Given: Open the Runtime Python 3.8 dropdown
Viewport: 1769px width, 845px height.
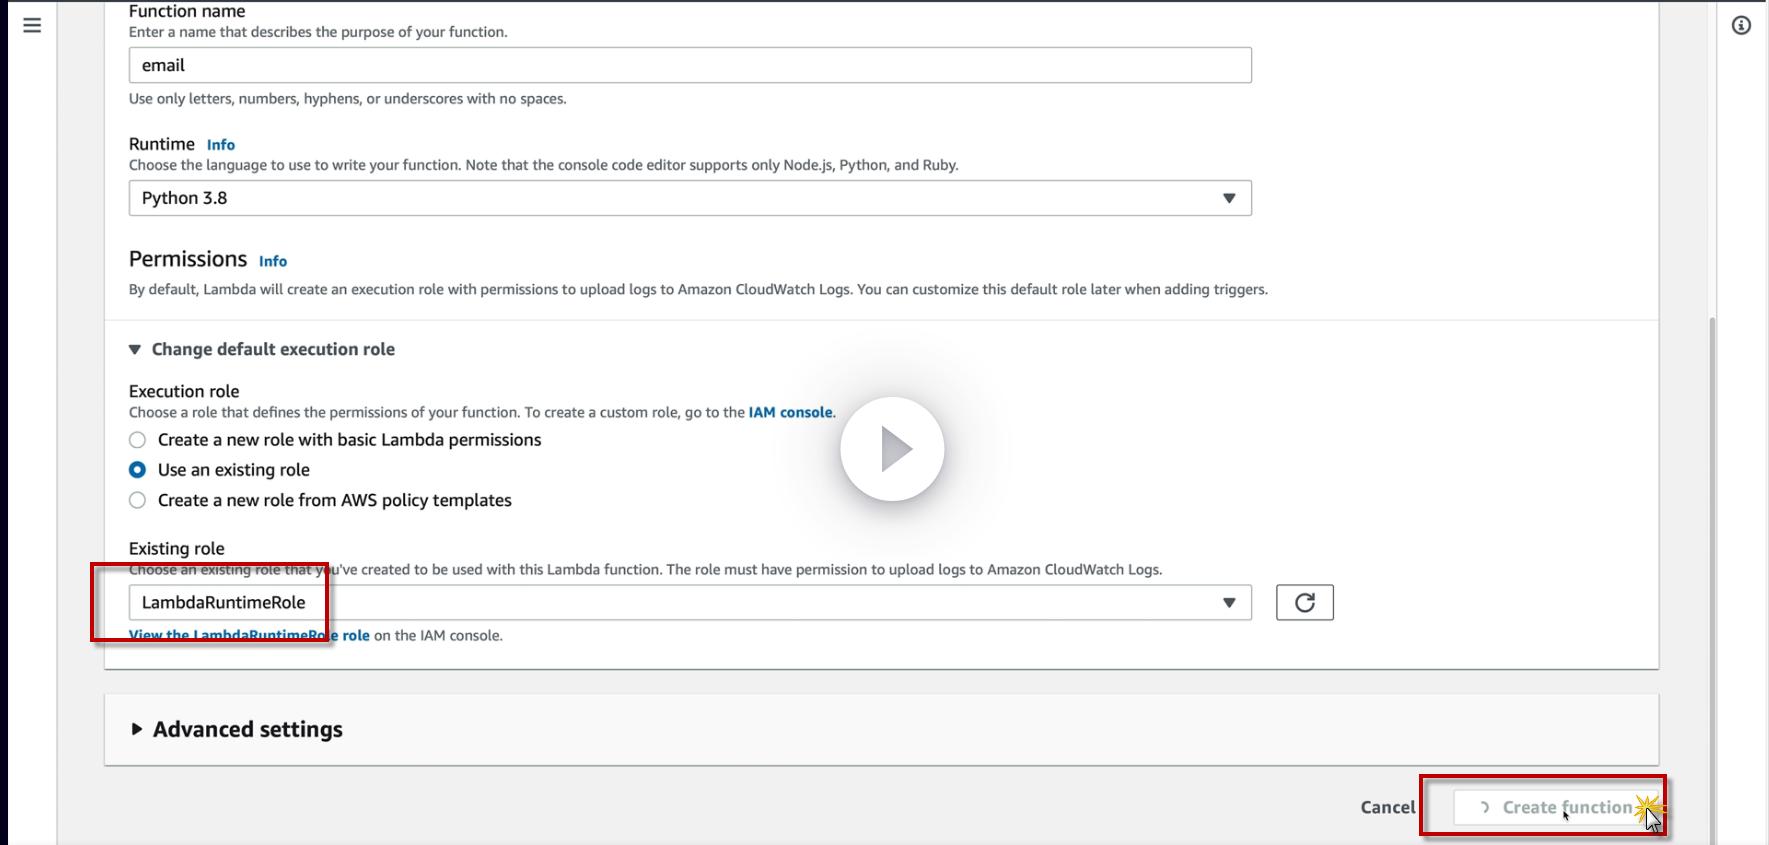Looking at the screenshot, I should [x=689, y=198].
